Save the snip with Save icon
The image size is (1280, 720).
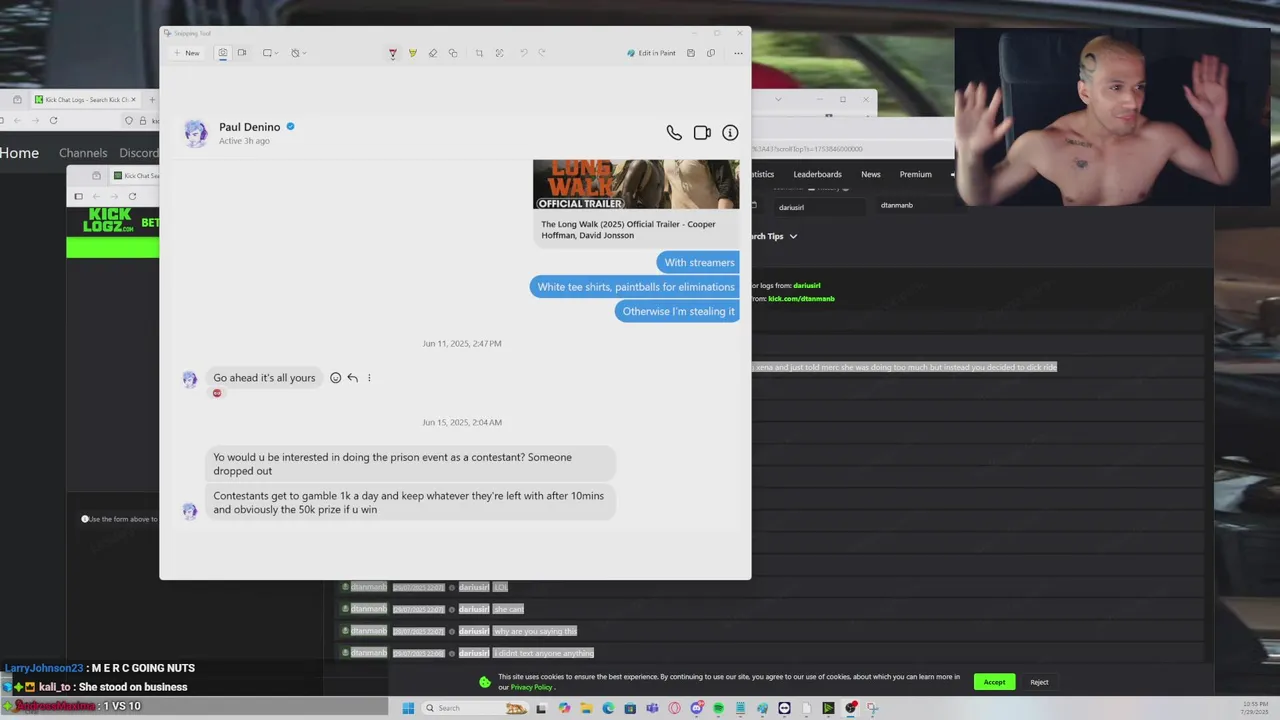690,53
